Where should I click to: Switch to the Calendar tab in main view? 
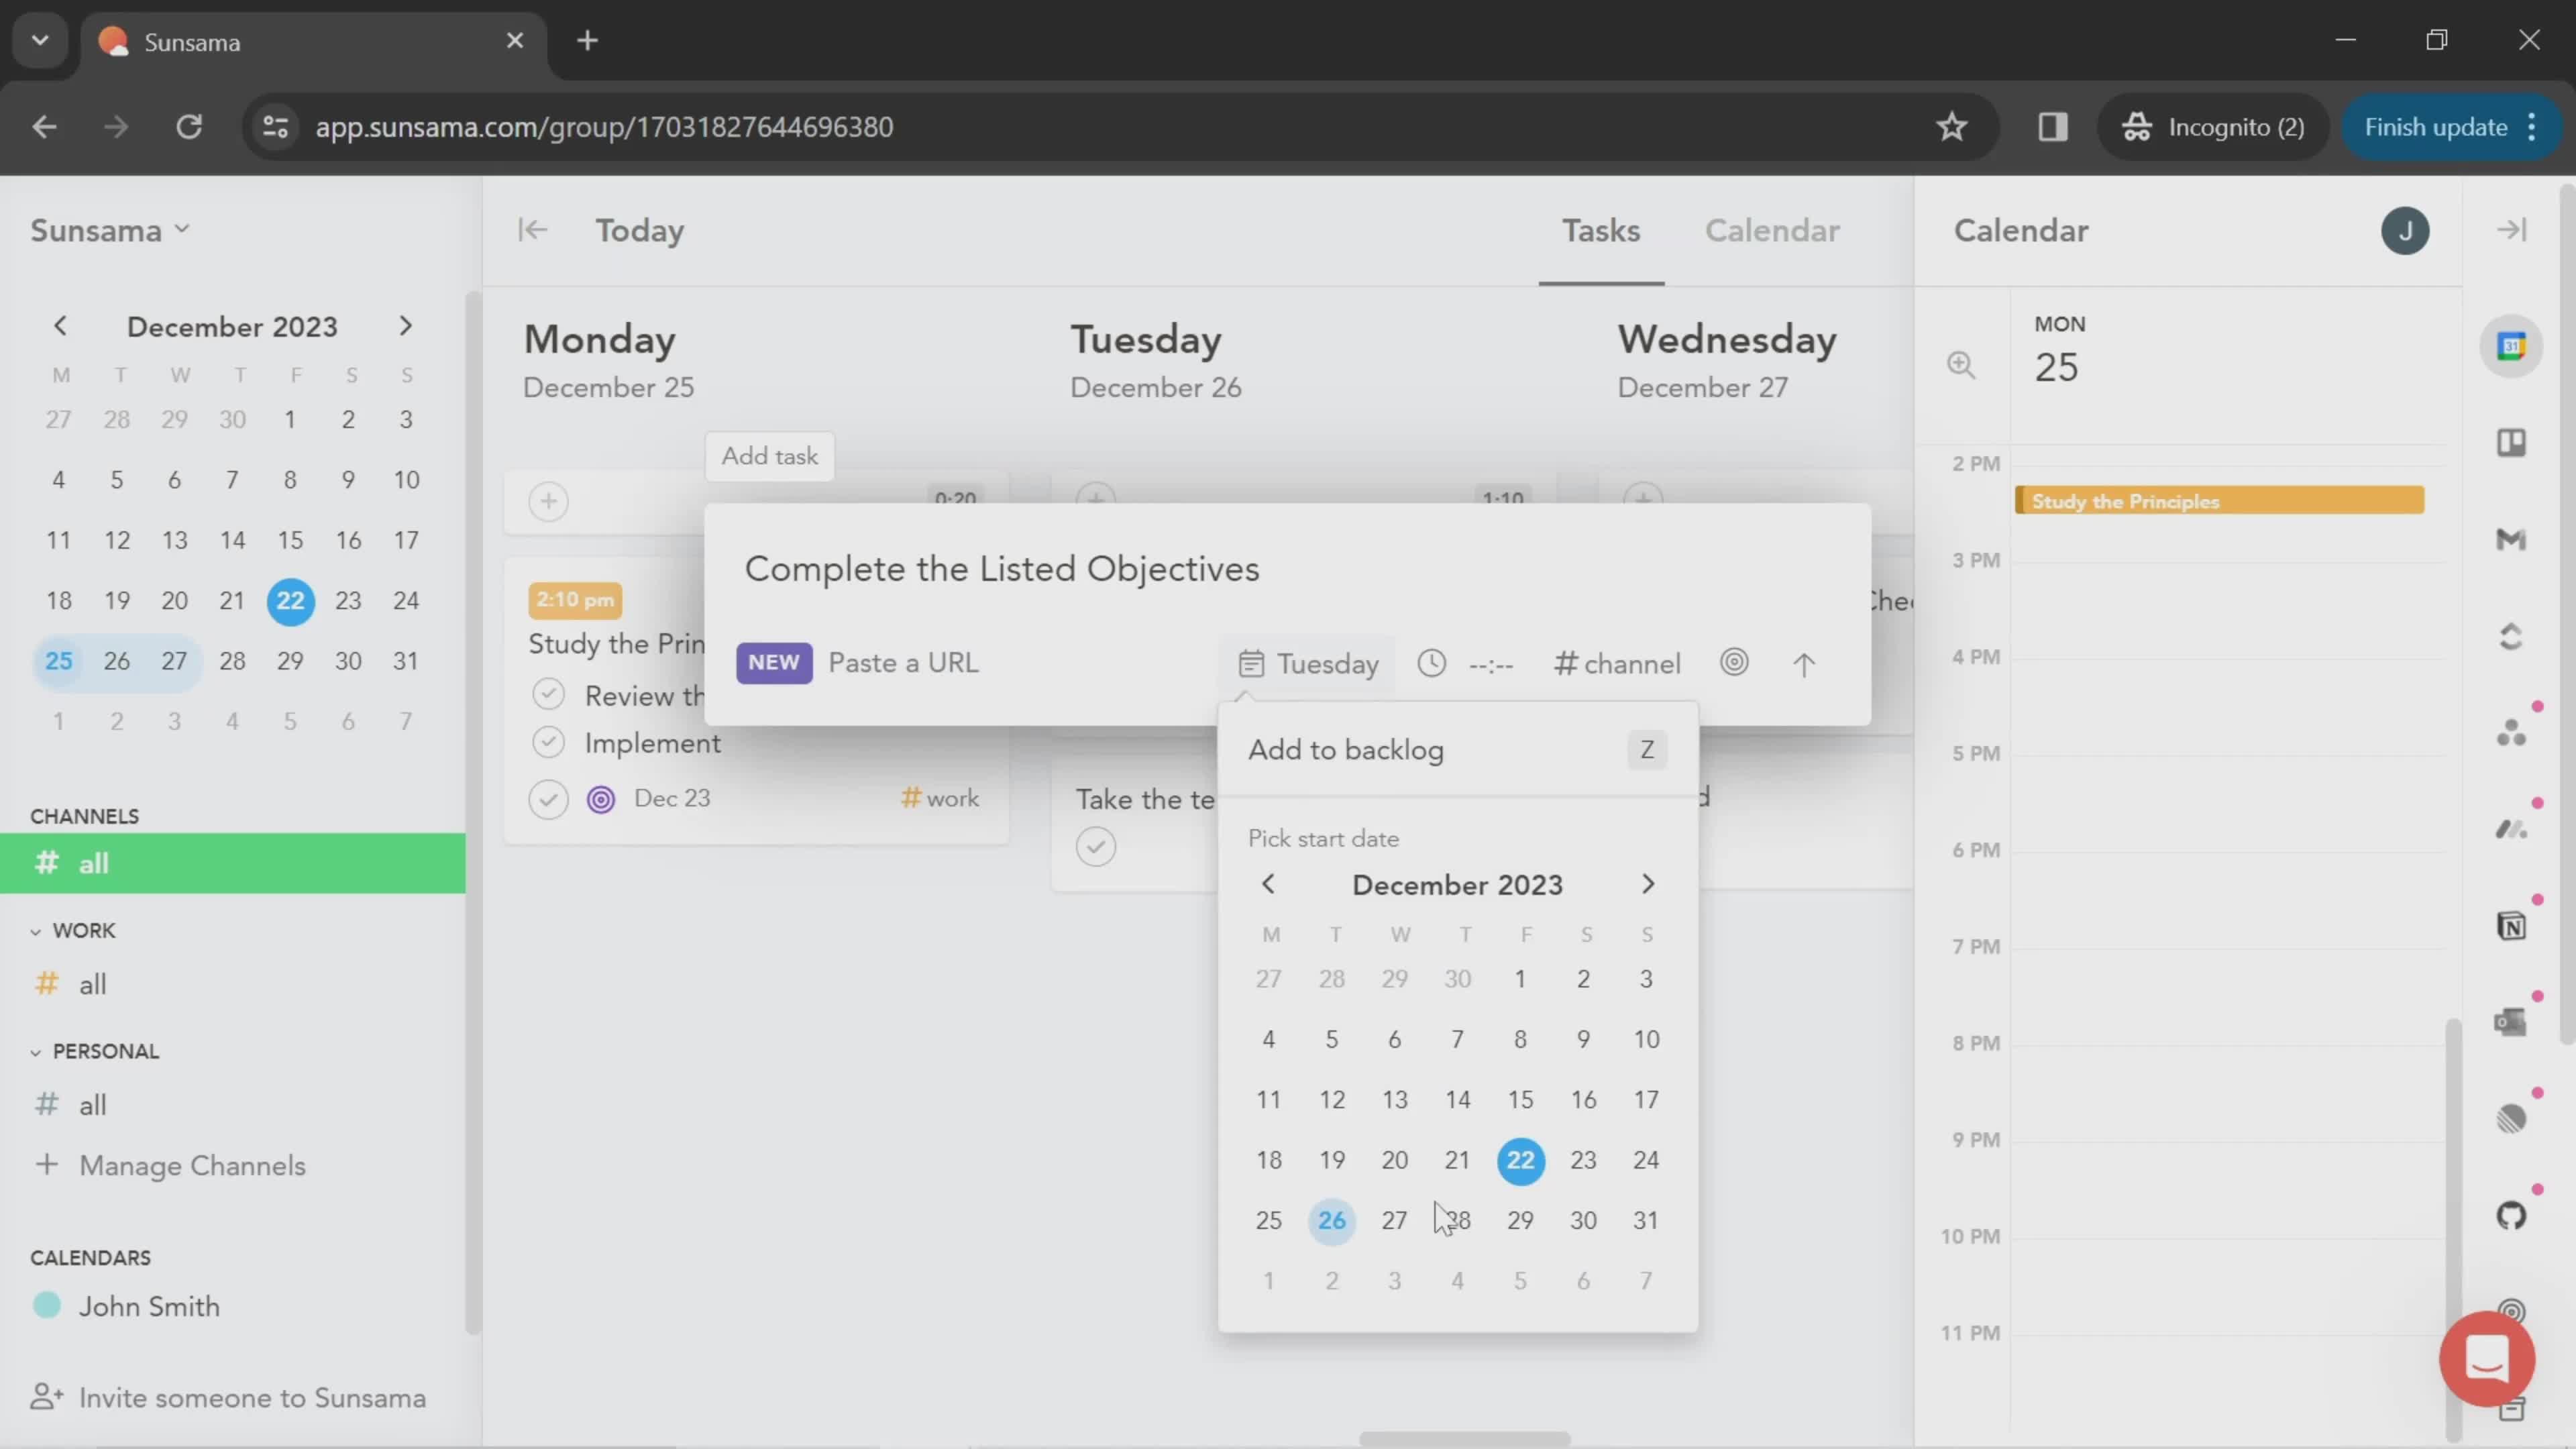tap(1771, 230)
